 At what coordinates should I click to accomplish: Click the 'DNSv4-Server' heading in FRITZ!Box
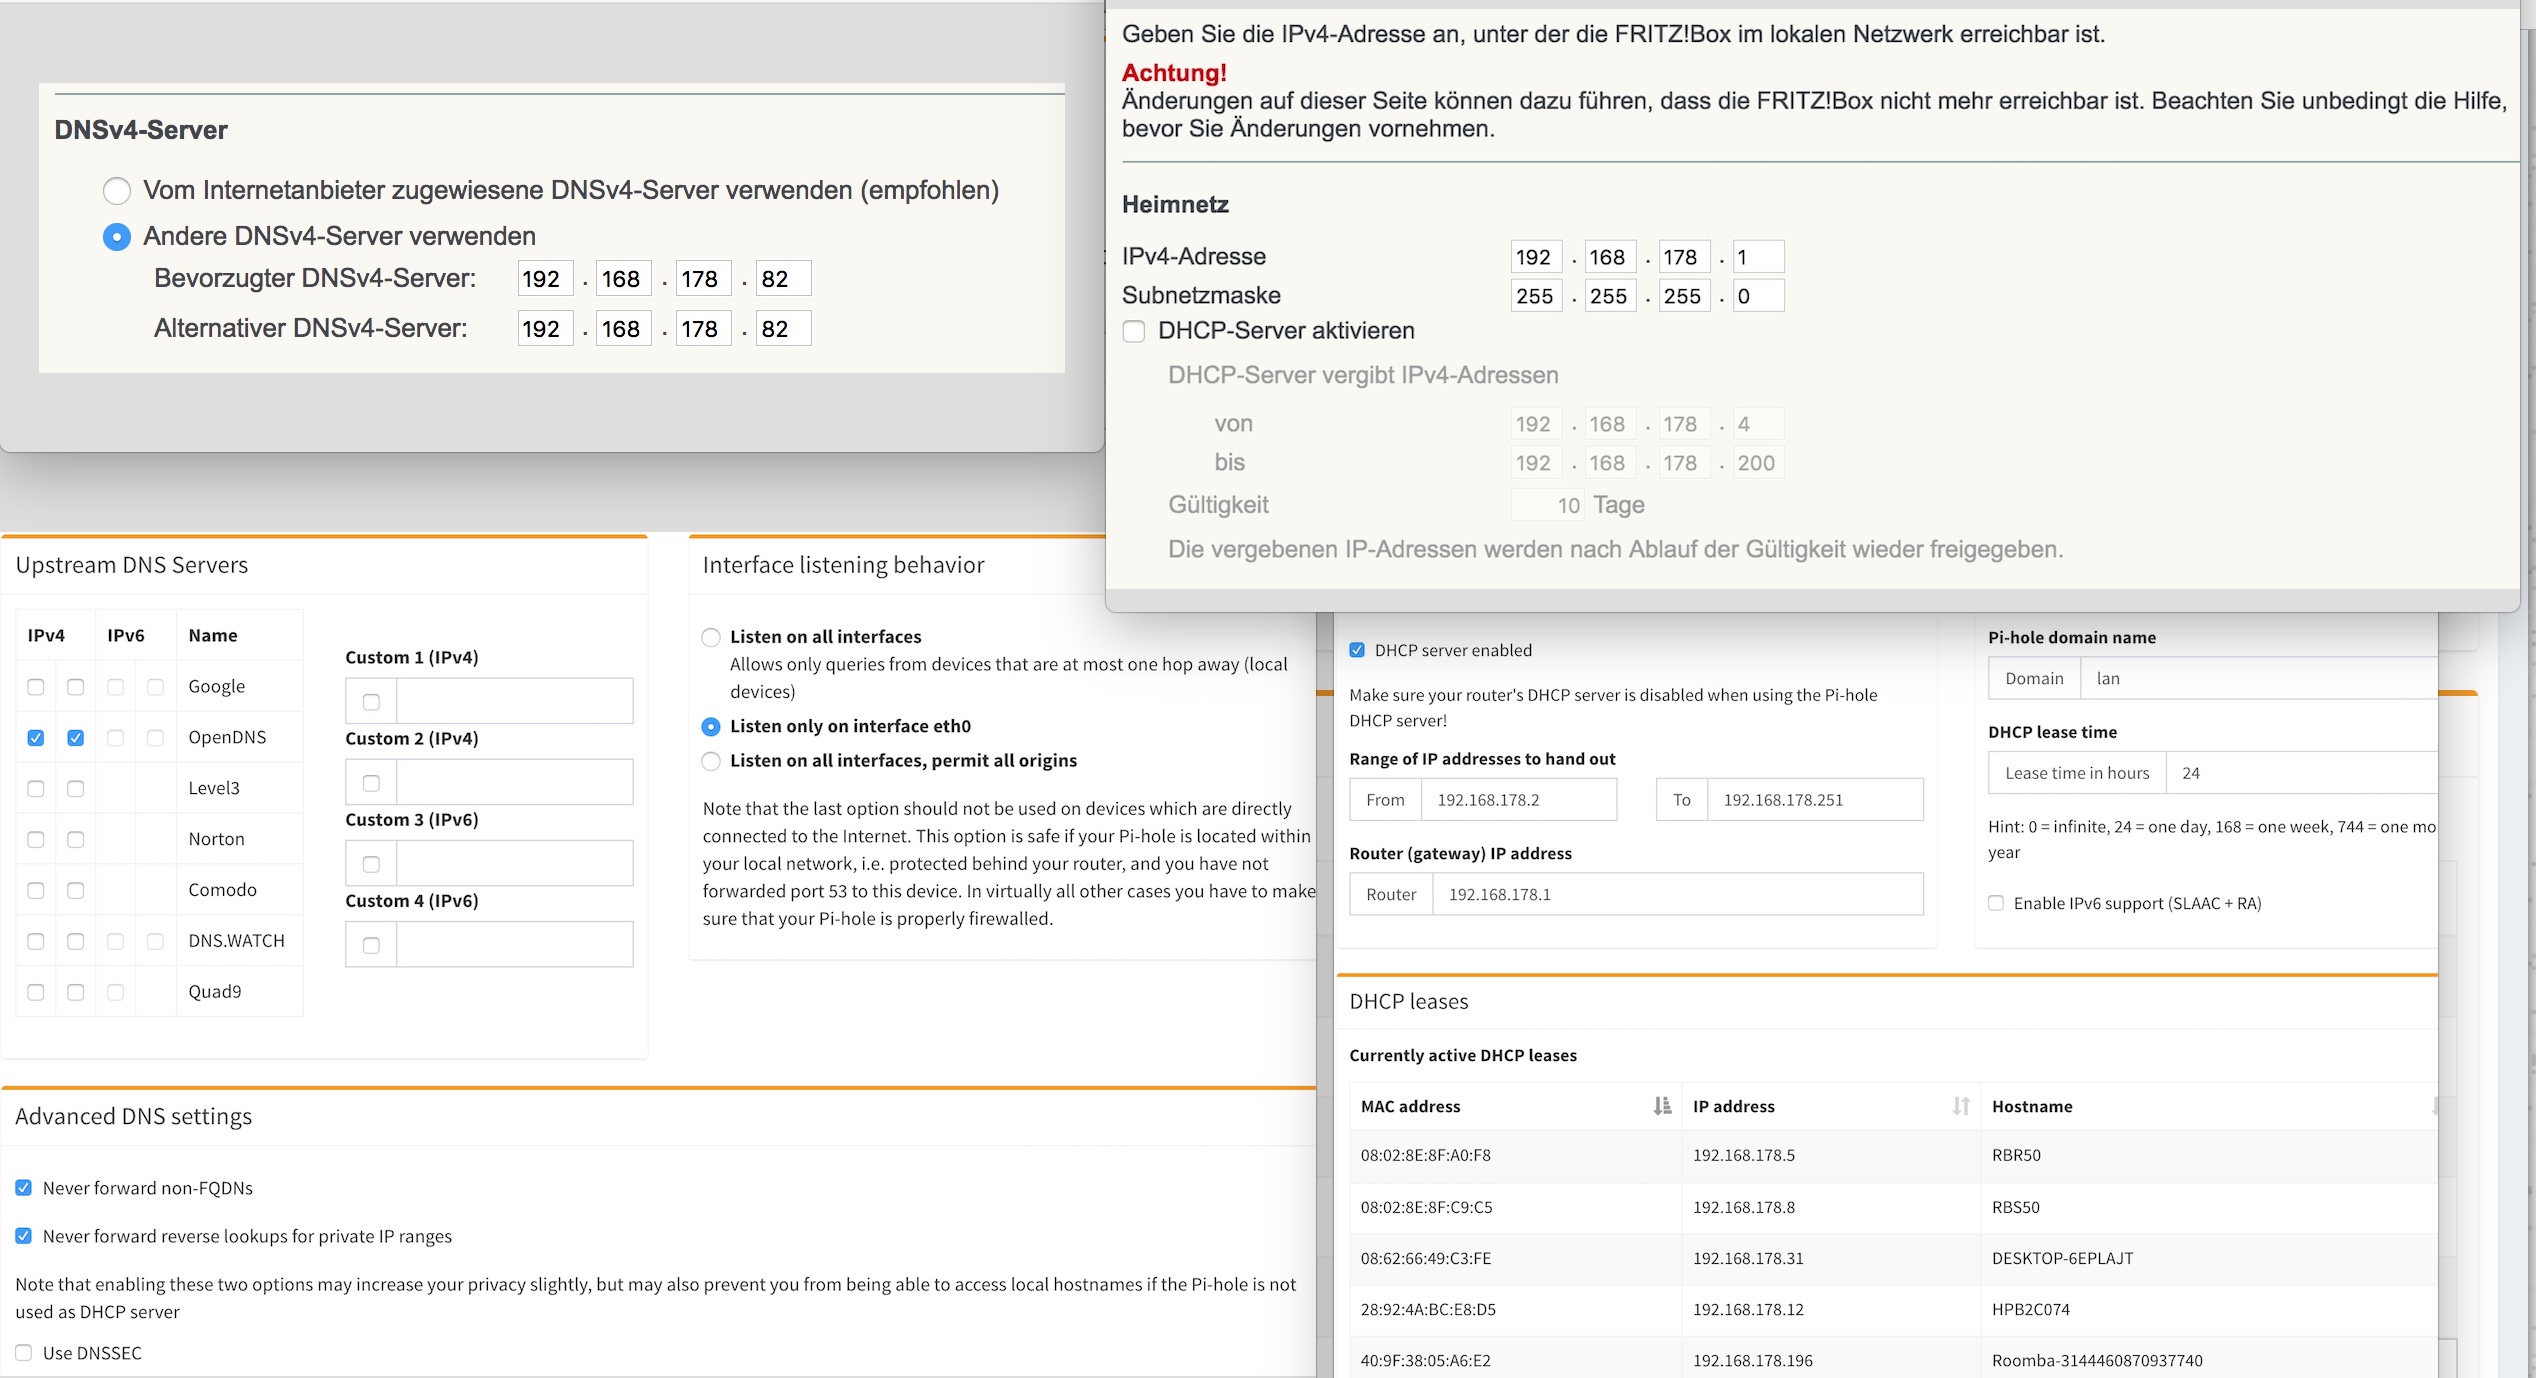click(141, 130)
